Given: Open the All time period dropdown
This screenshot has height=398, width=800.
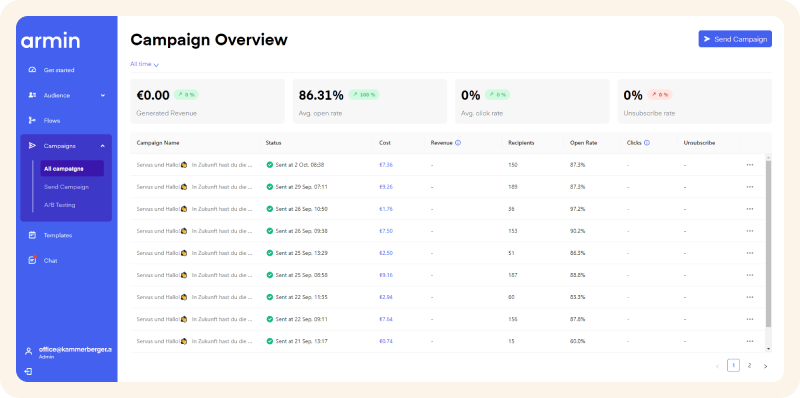Looking at the screenshot, I should [x=144, y=64].
